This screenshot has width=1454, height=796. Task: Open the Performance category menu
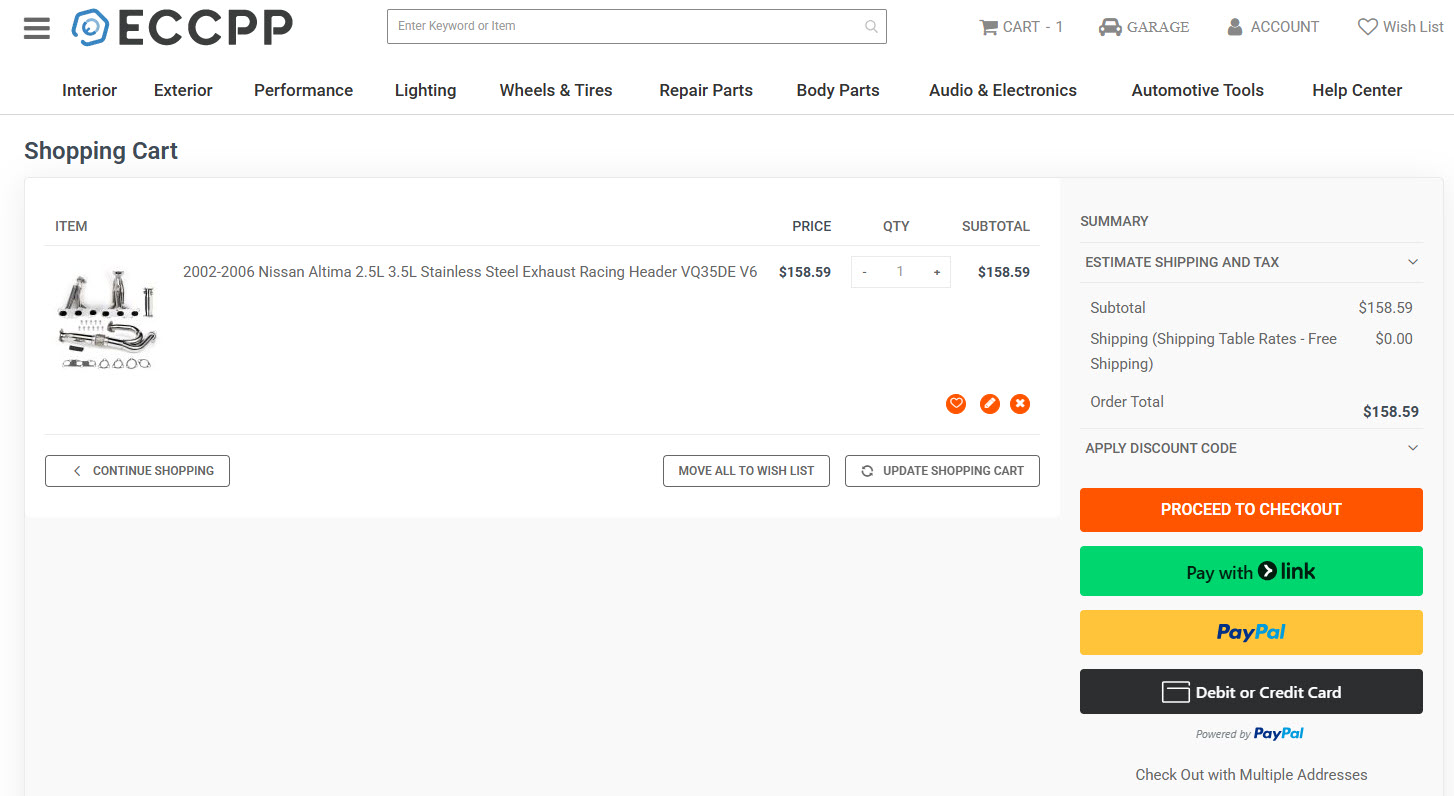[303, 90]
